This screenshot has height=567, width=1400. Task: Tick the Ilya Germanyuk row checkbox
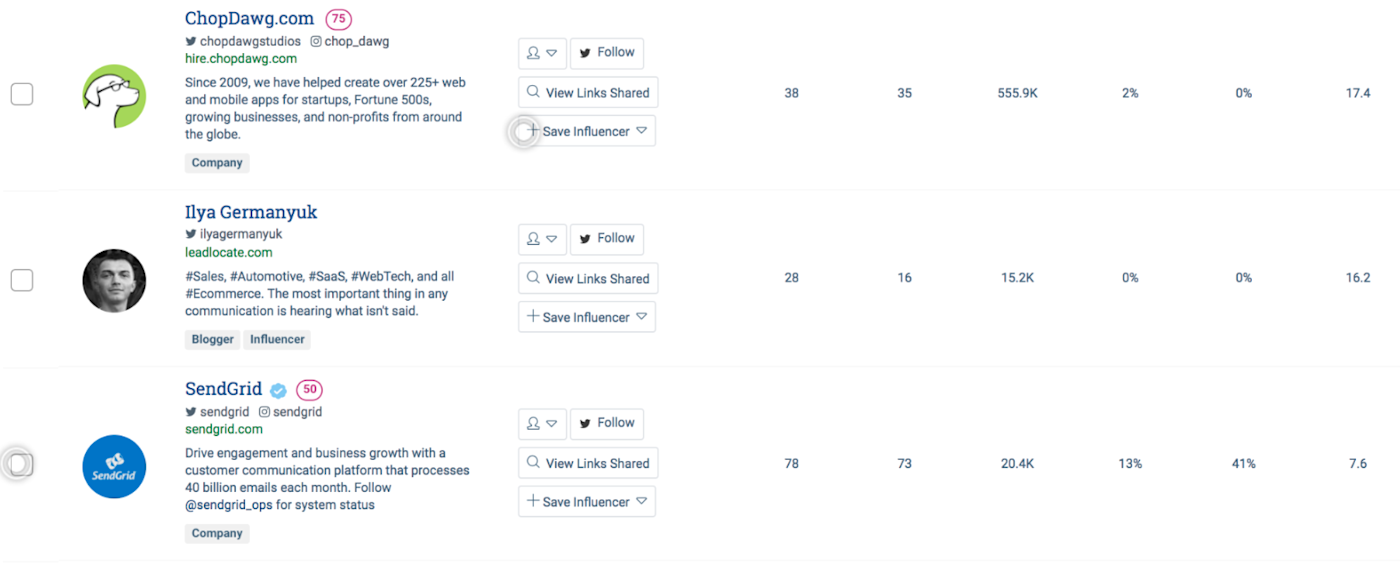pyautogui.click(x=22, y=280)
